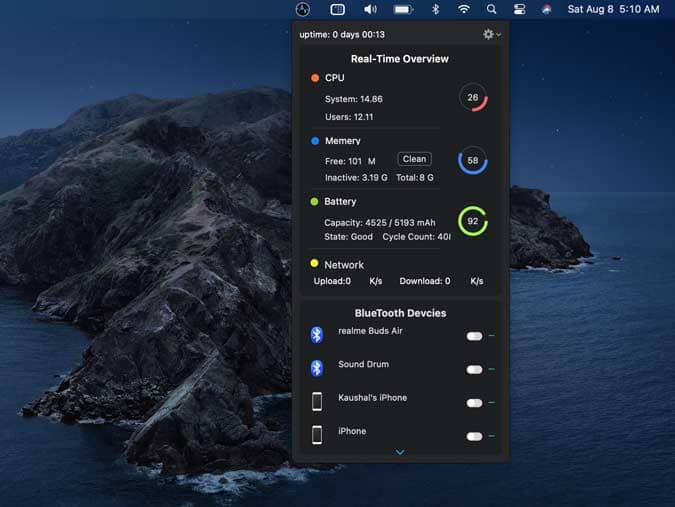The image size is (675, 507).
Task: Click the Clean memory button
Action: tap(414, 159)
